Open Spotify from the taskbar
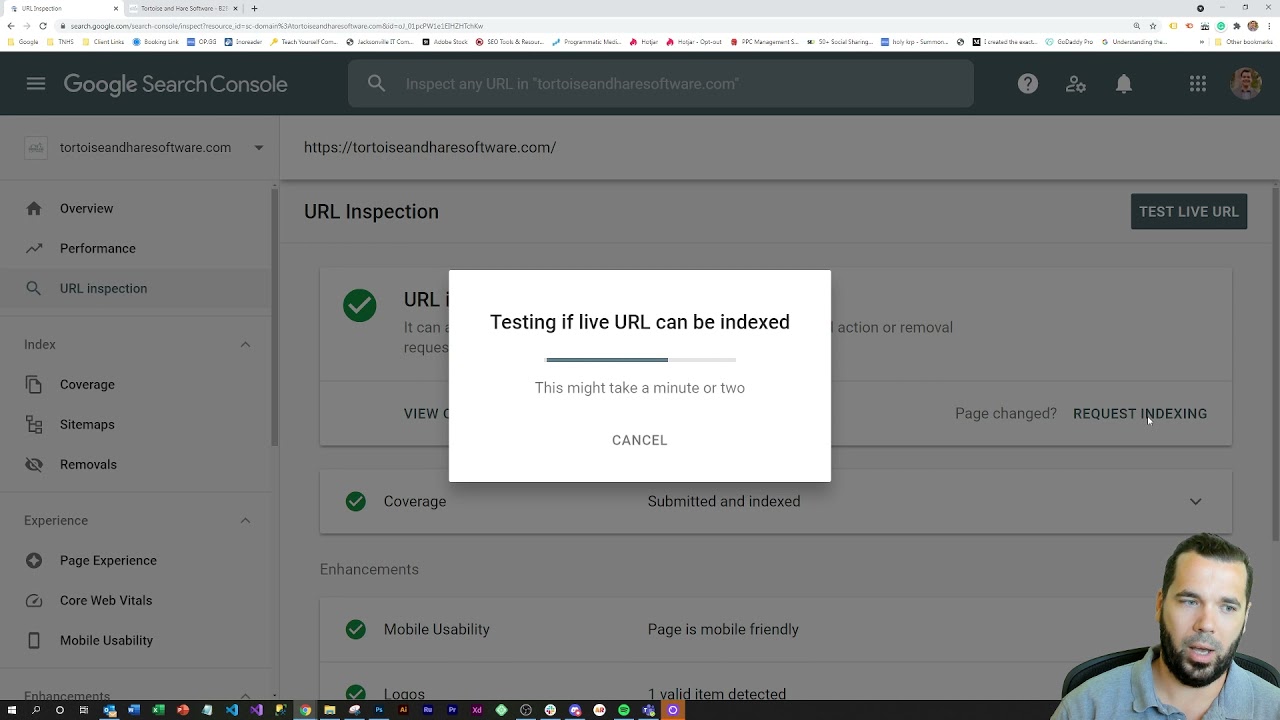Image resolution: width=1280 pixels, height=720 pixels. [624, 710]
